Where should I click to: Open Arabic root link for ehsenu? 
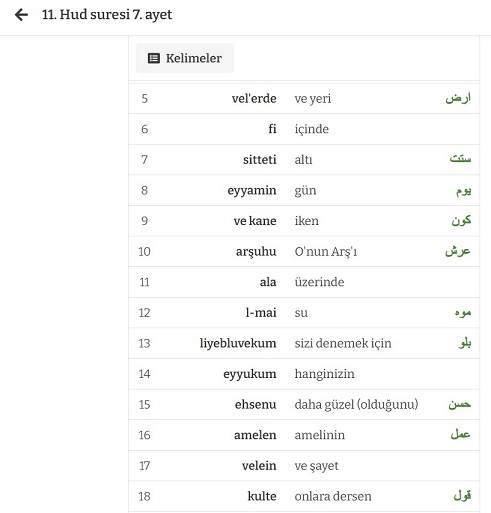(459, 404)
